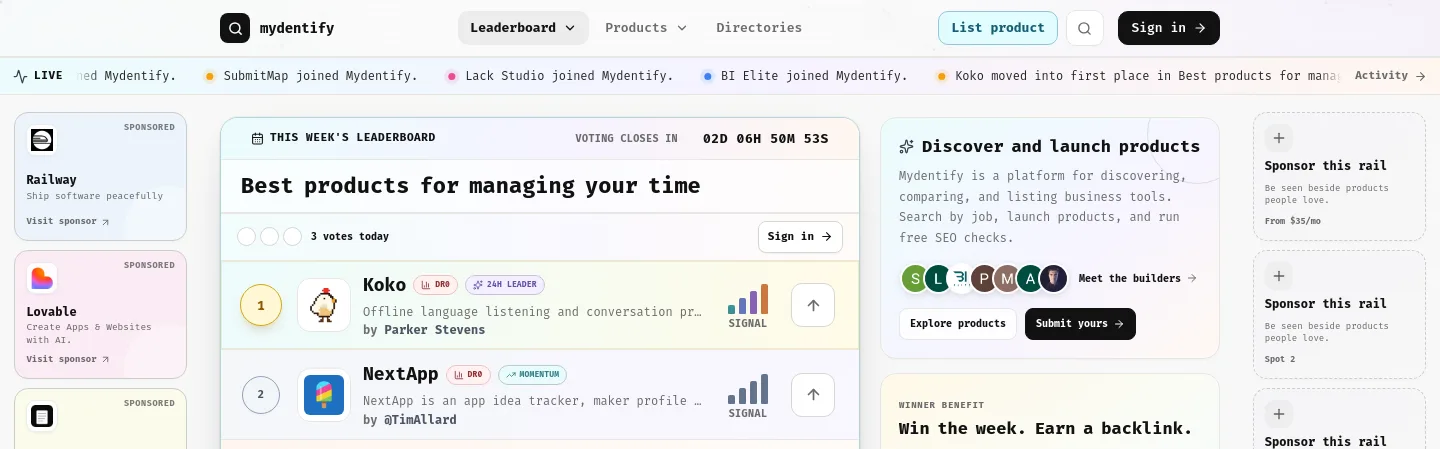Upvote Koko with the arrow button
Screen dimensions: 1440x449
click(x=813, y=305)
